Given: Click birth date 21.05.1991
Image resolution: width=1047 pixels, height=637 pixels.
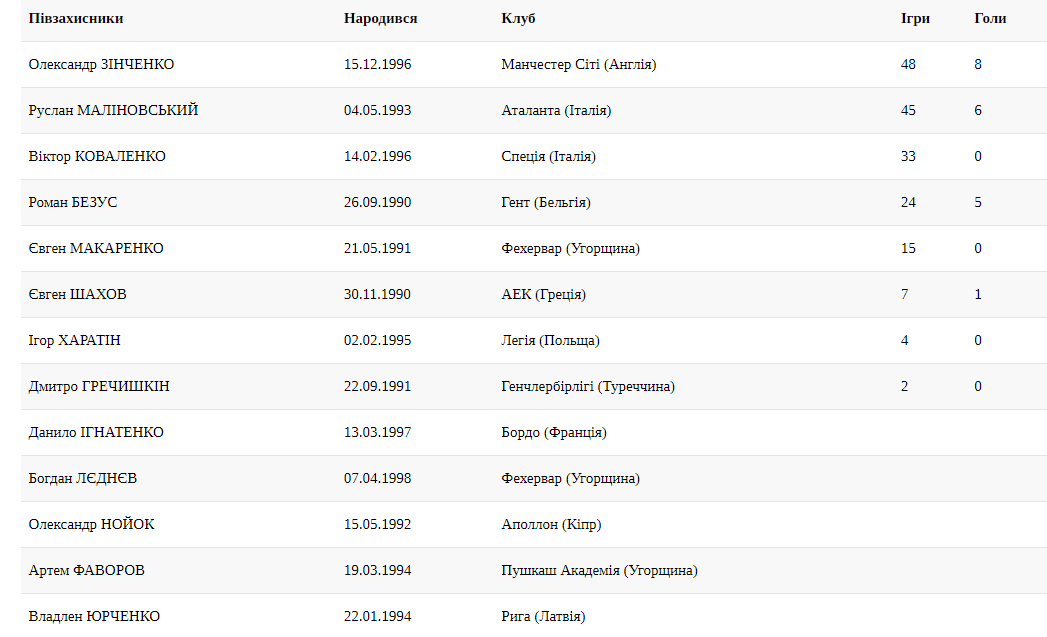Looking at the screenshot, I should (x=377, y=248).
